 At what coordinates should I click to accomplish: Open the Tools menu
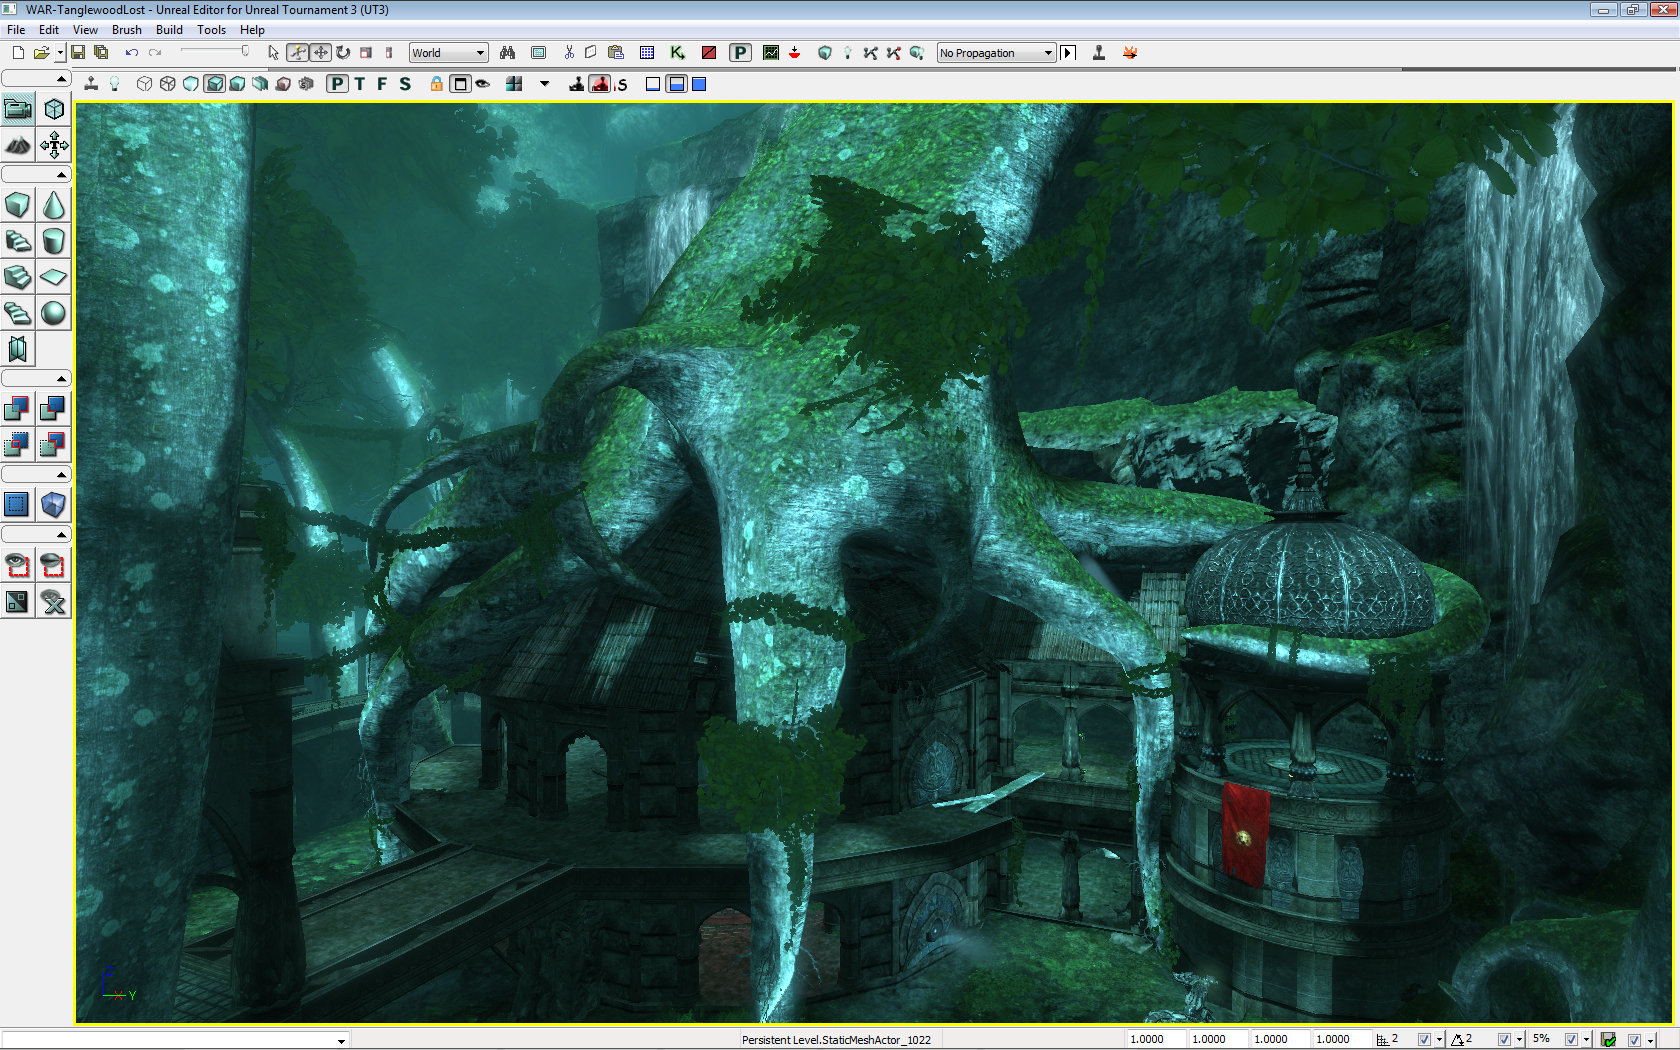tap(211, 30)
